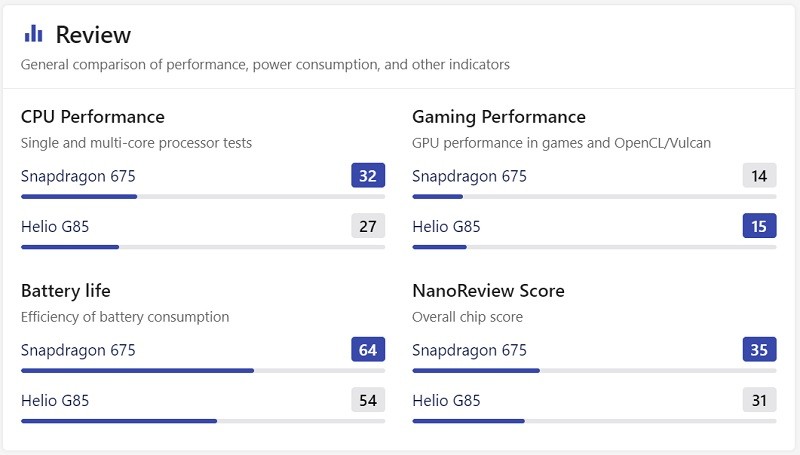This screenshot has width=800, height=455.
Task: Click the CPU Performance section title
Action: pyautogui.click(x=93, y=117)
